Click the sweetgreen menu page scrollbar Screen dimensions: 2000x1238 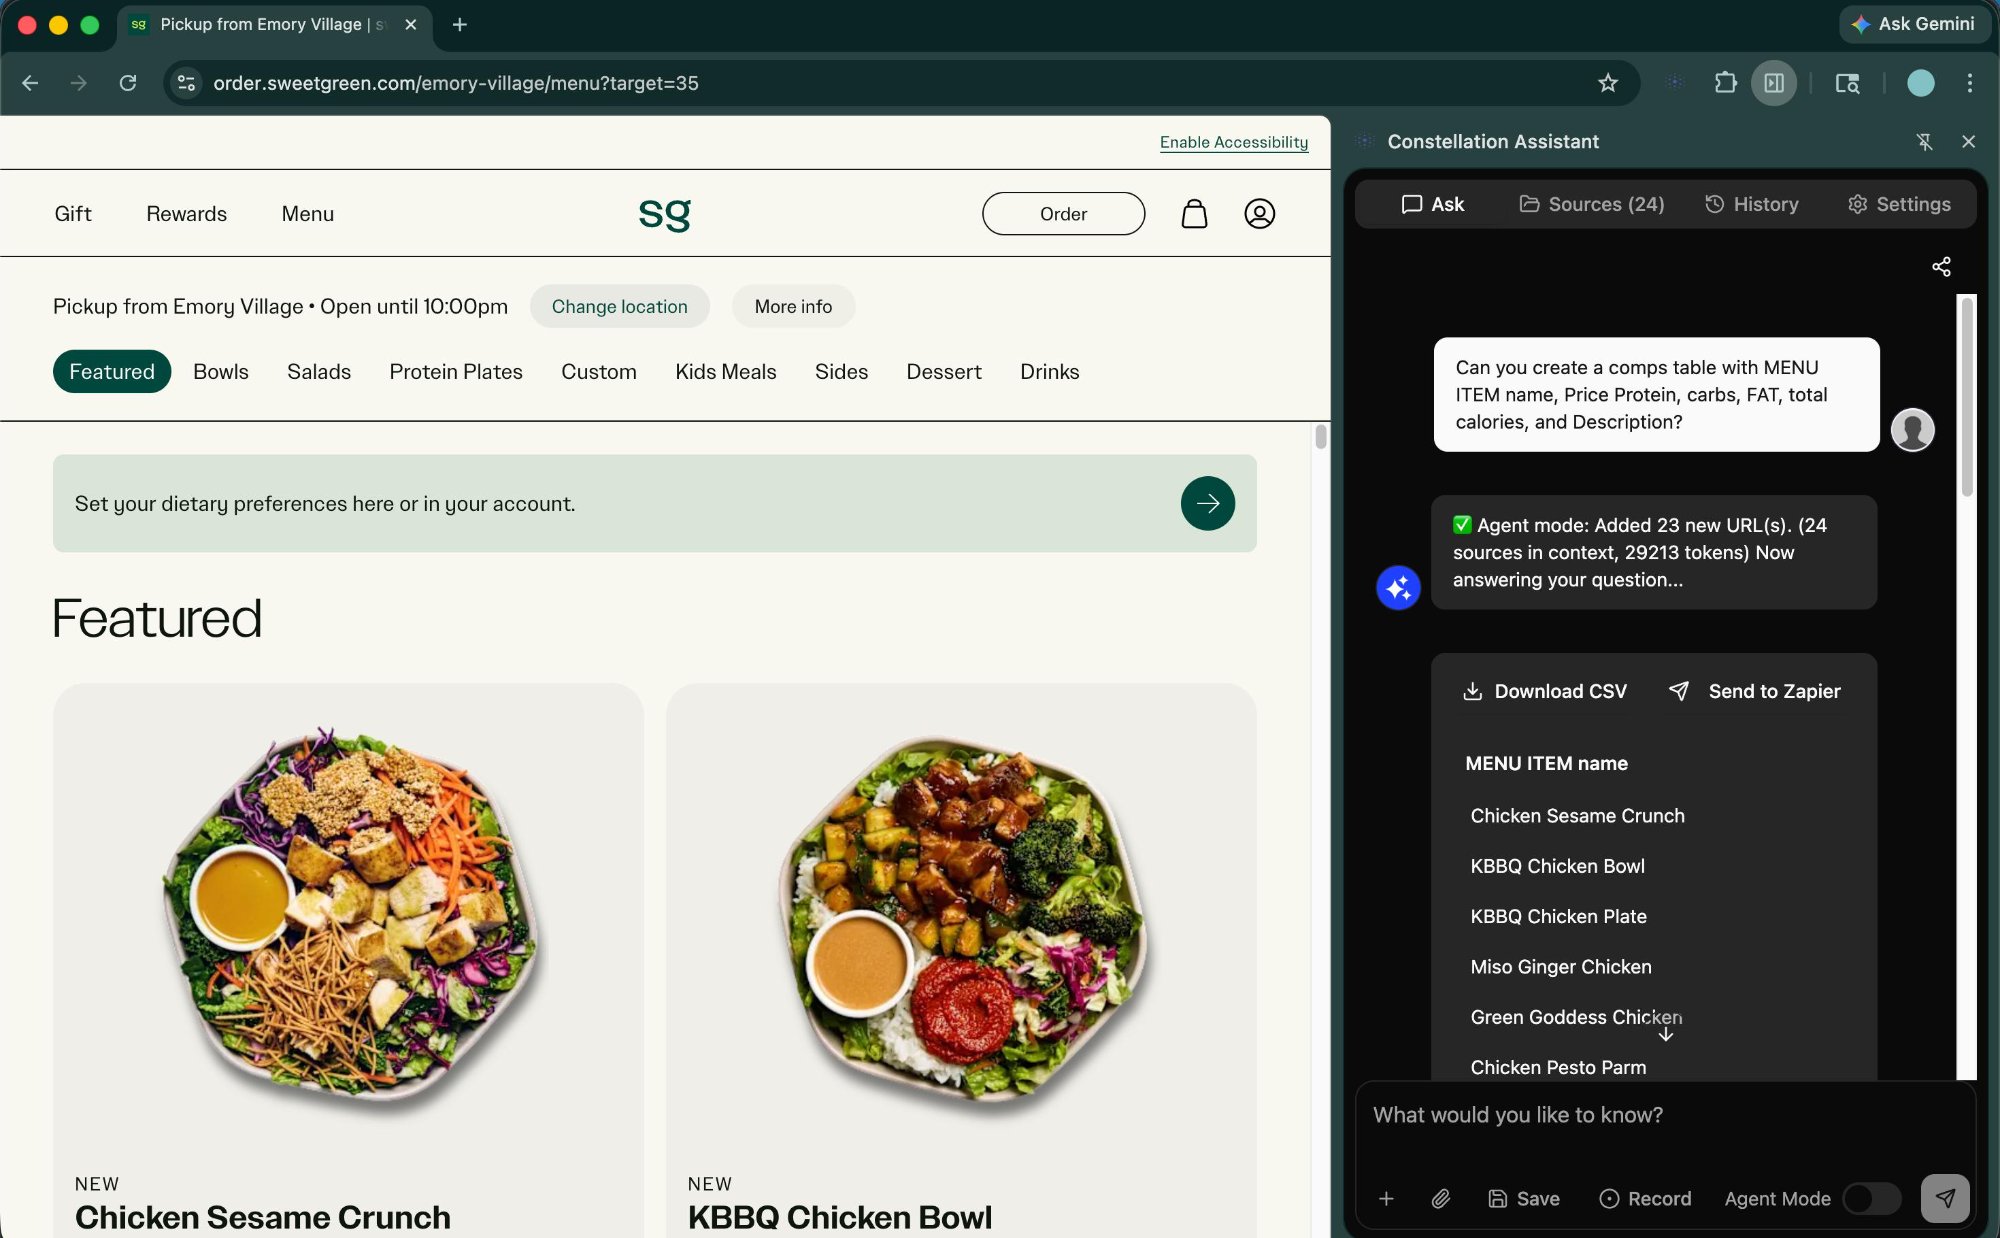pyautogui.click(x=1321, y=436)
